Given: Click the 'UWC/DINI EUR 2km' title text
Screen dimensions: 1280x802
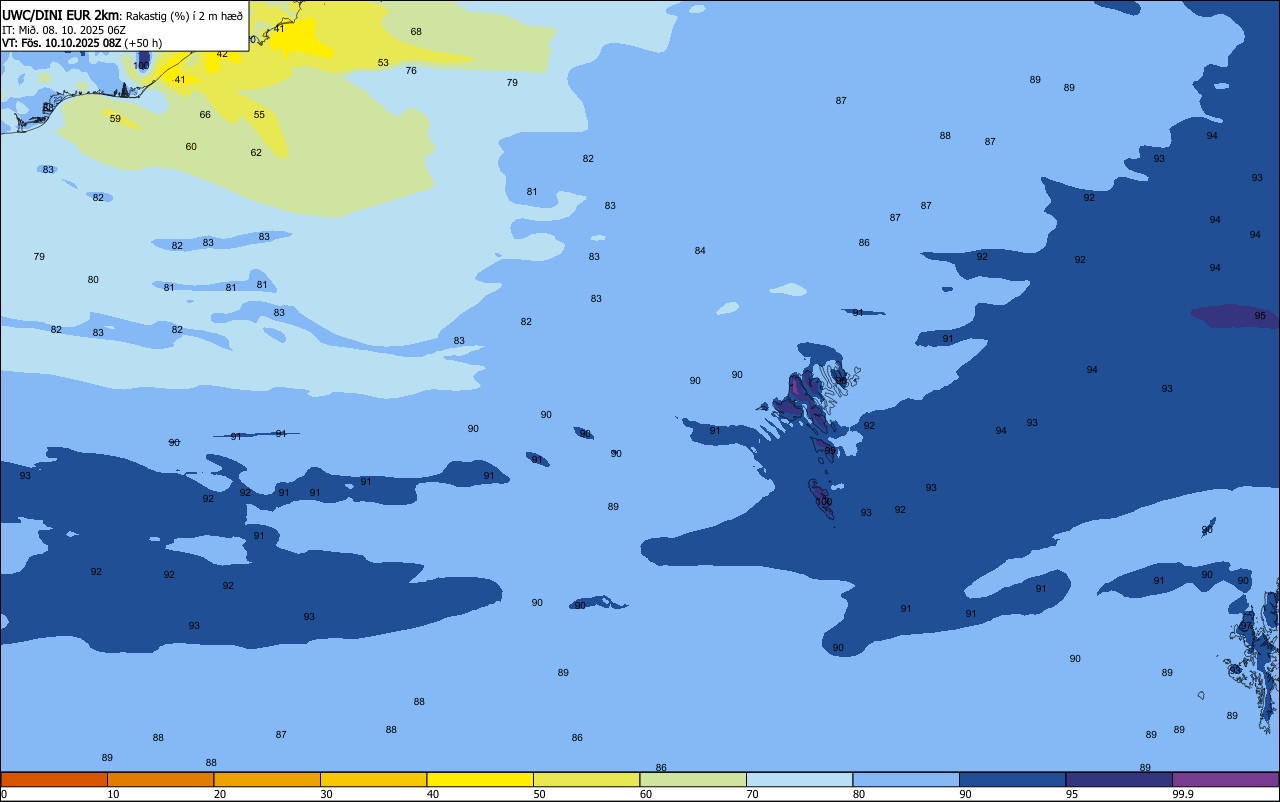Looking at the screenshot, I should click(61, 15).
